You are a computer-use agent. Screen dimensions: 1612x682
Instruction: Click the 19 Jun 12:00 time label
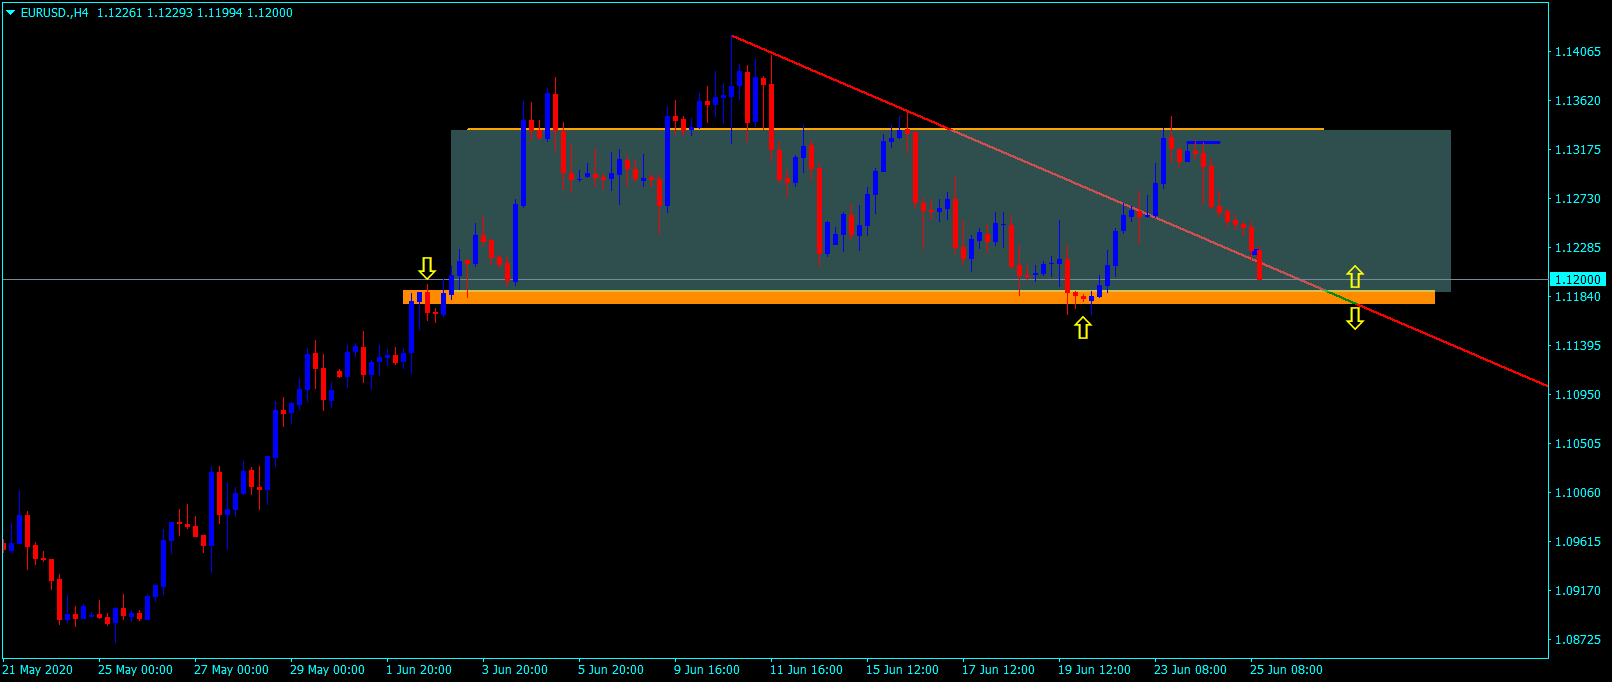tap(1094, 670)
